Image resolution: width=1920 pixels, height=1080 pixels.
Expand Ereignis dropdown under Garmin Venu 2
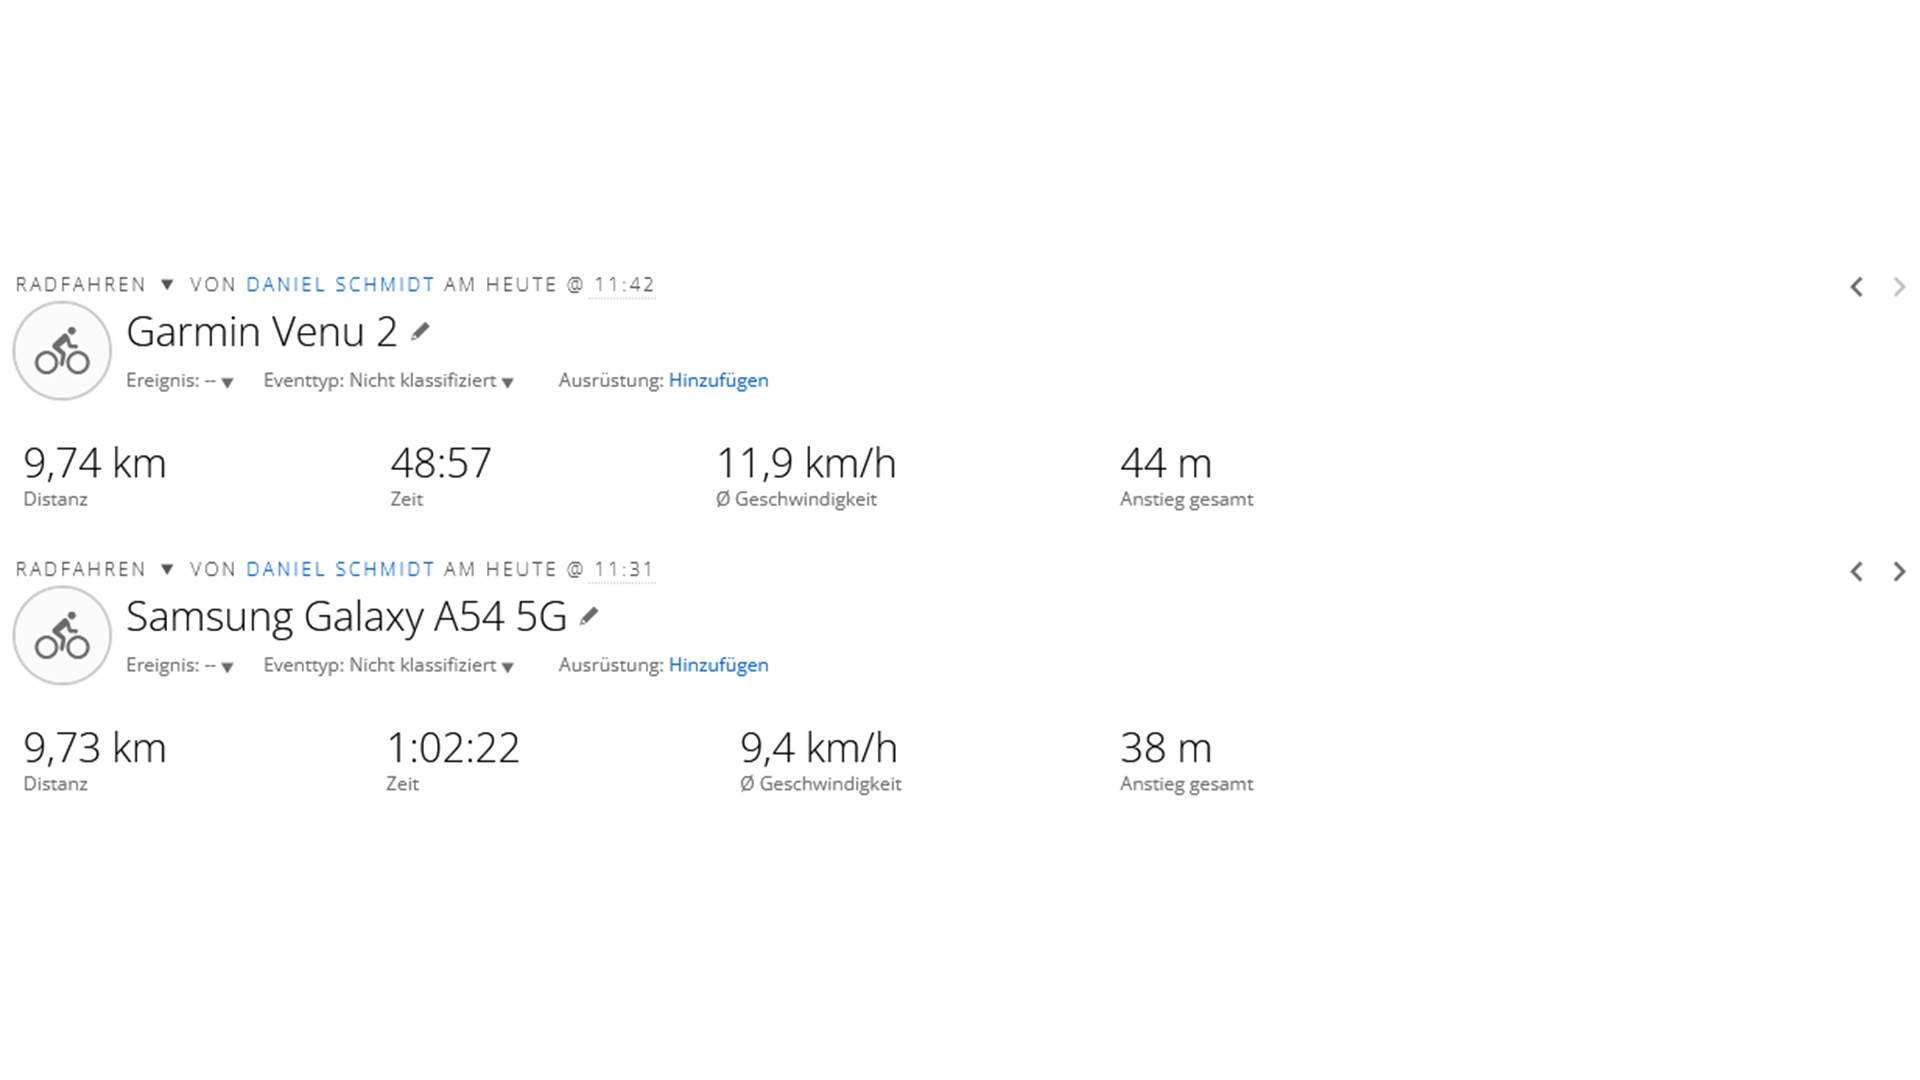[227, 382]
